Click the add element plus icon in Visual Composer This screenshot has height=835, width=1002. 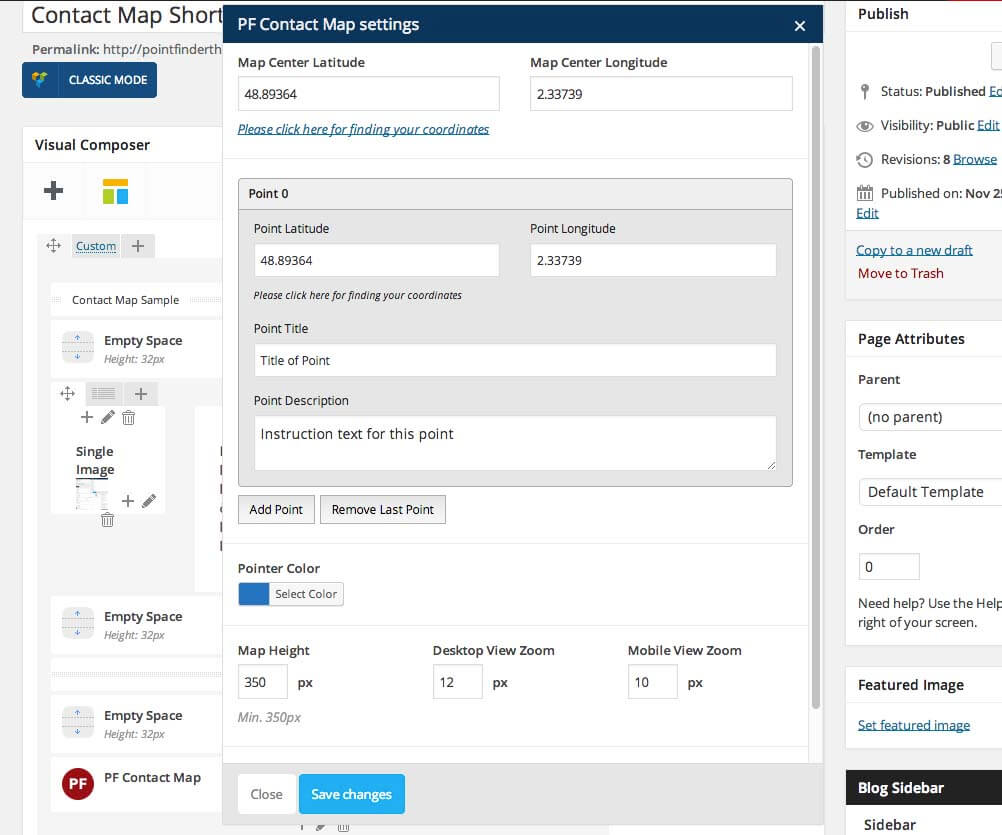(54, 190)
